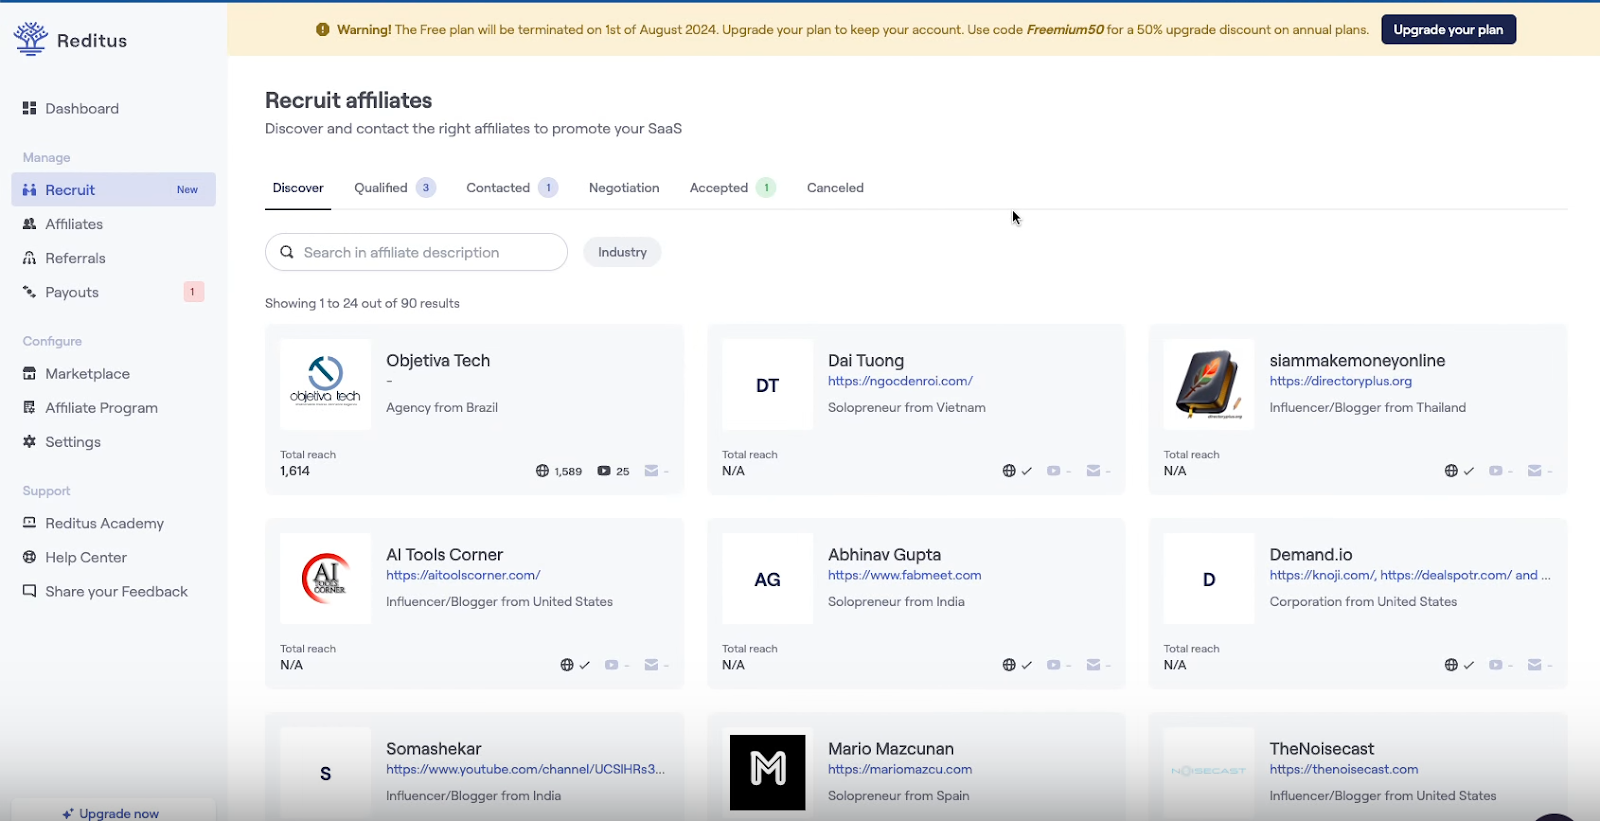Click Abhinav Gupta AG avatar

[x=767, y=578]
